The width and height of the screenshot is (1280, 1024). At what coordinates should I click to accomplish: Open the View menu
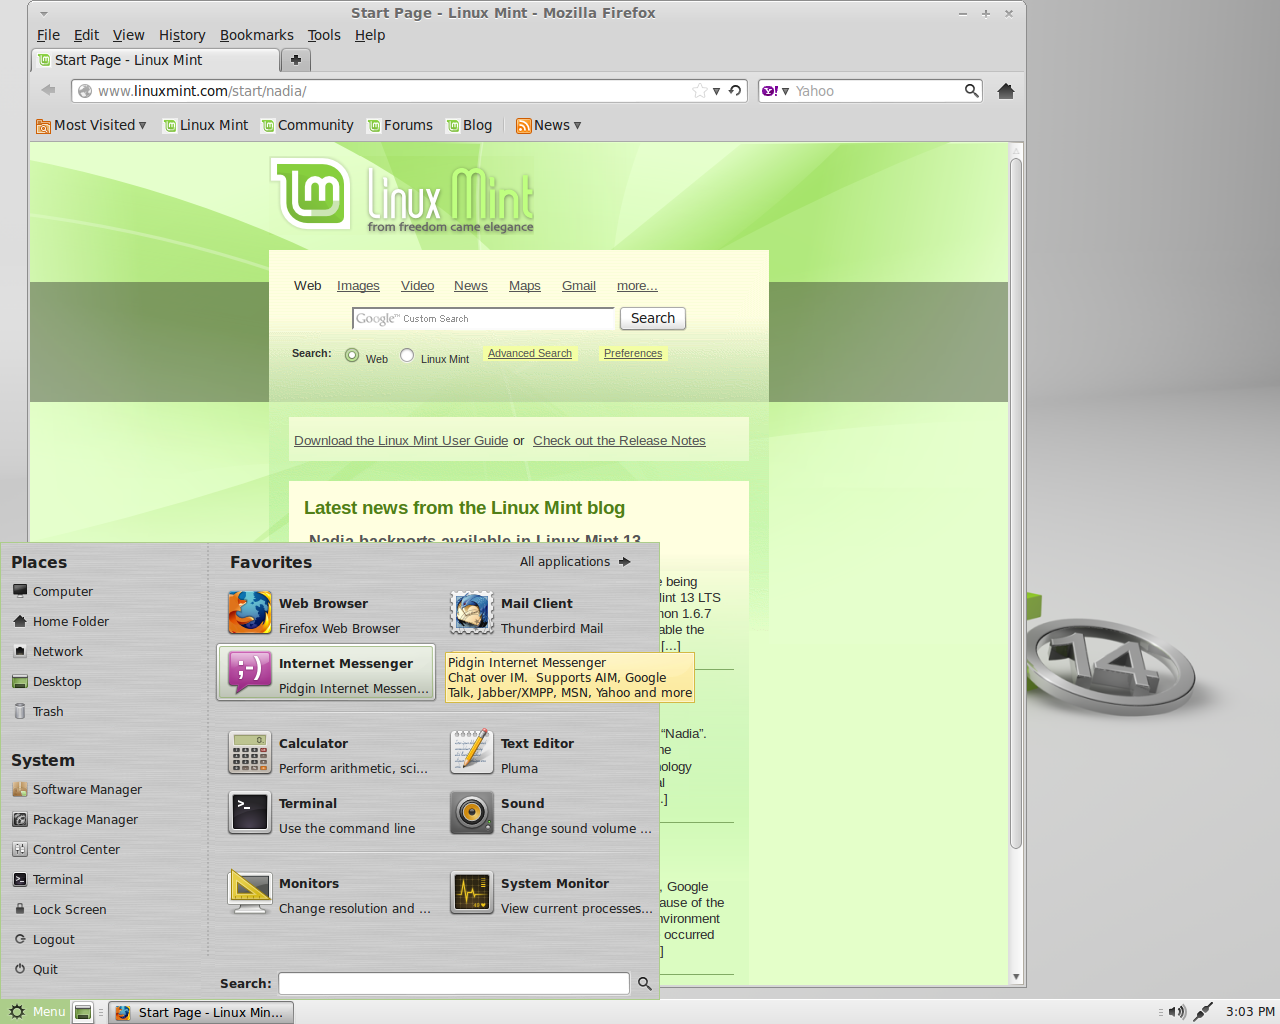click(x=128, y=35)
